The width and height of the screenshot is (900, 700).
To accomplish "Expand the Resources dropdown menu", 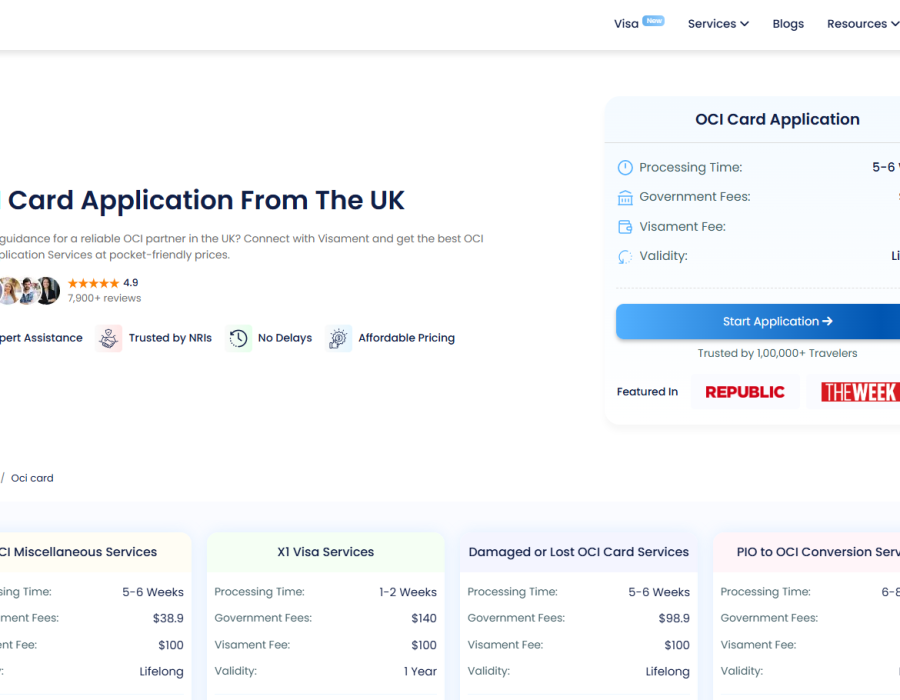I will pos(862,24).
